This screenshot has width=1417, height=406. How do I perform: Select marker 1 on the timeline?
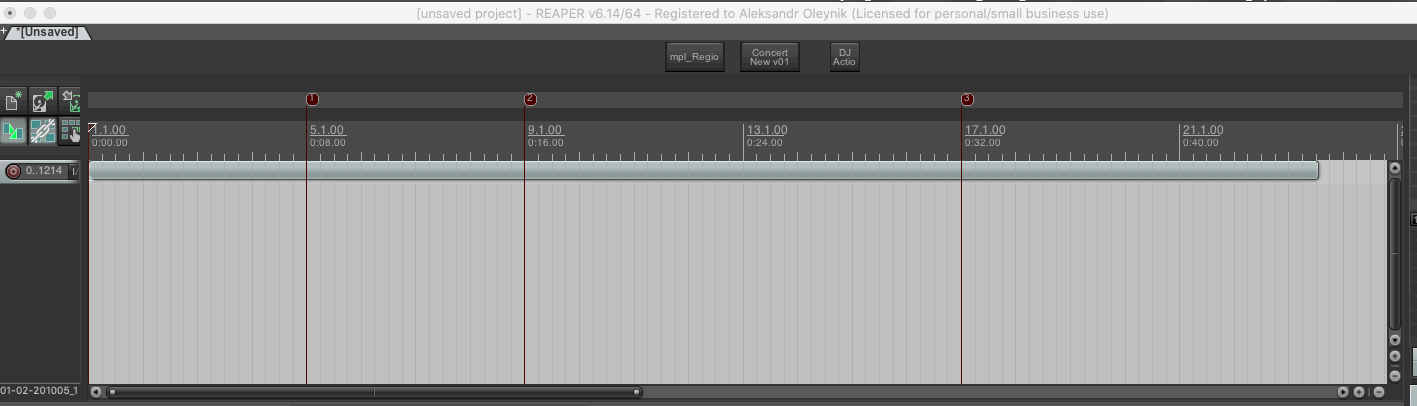312,99
